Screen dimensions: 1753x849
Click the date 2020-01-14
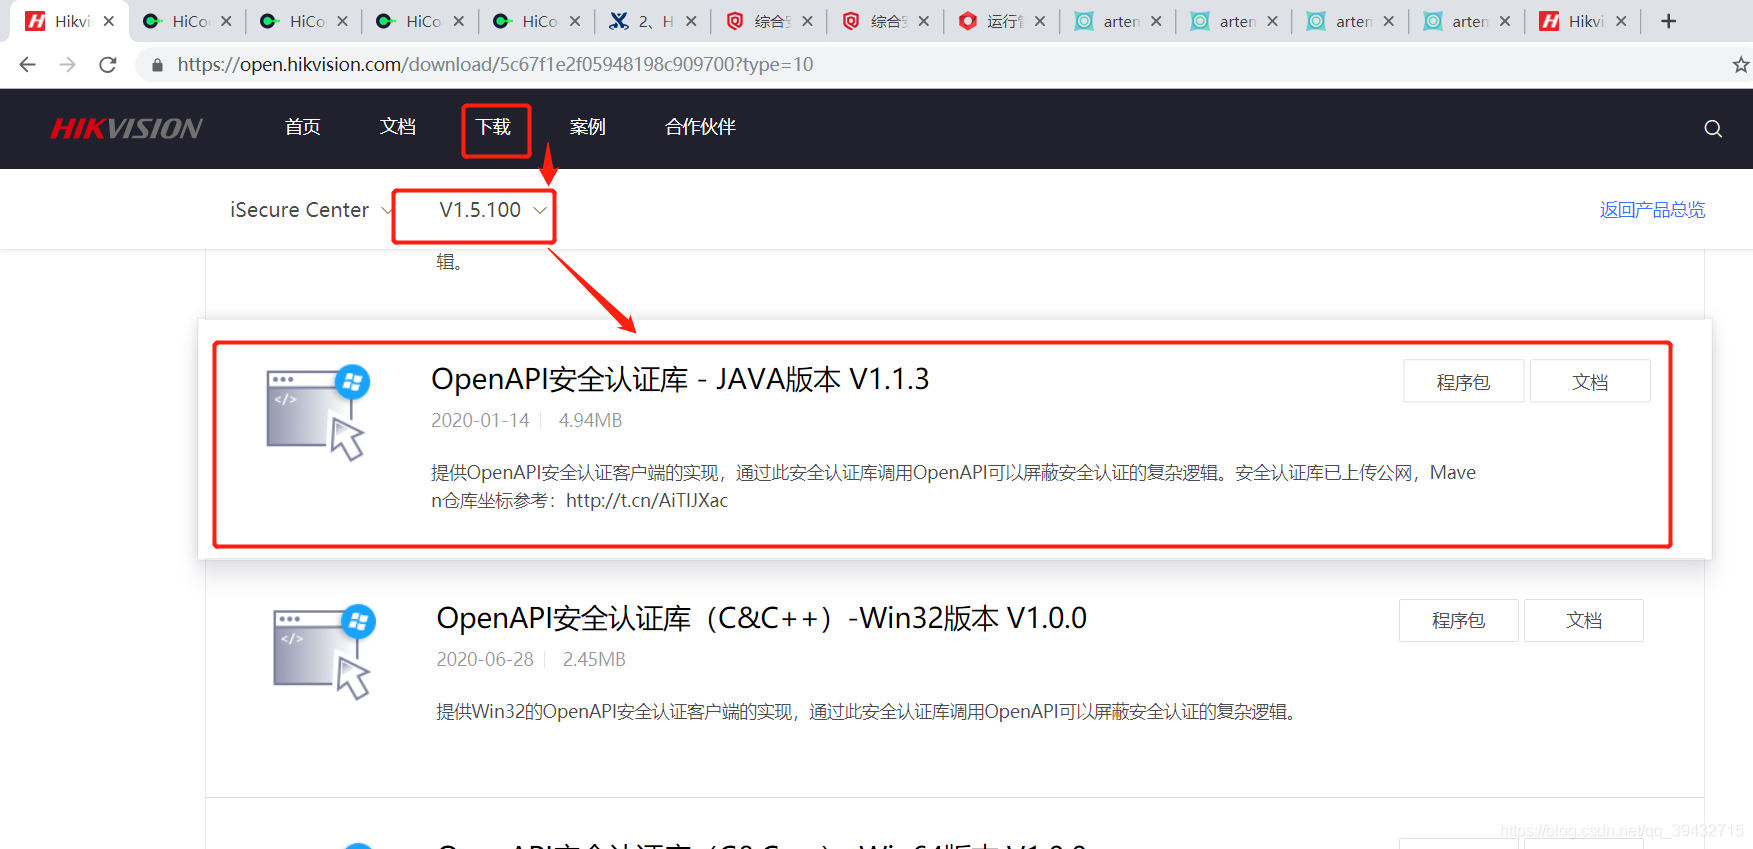point(480,421)
